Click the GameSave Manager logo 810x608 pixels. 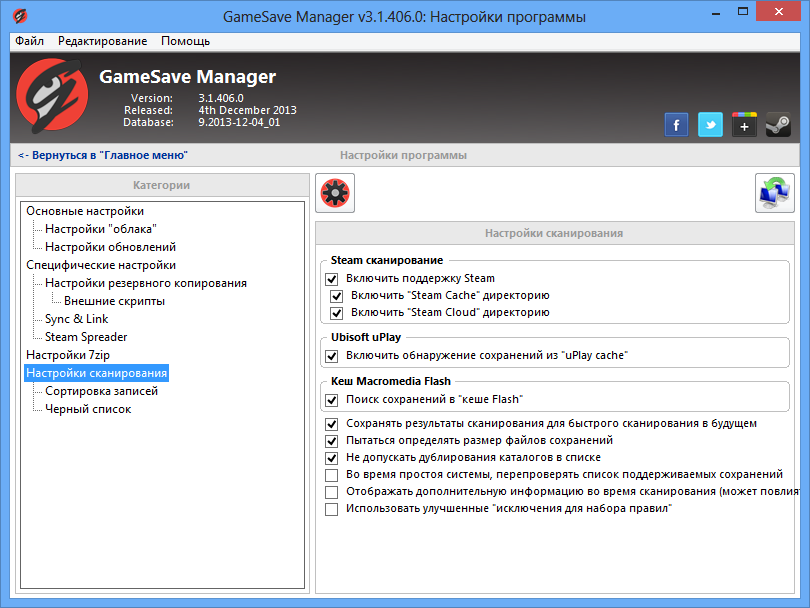click(52, 96)
